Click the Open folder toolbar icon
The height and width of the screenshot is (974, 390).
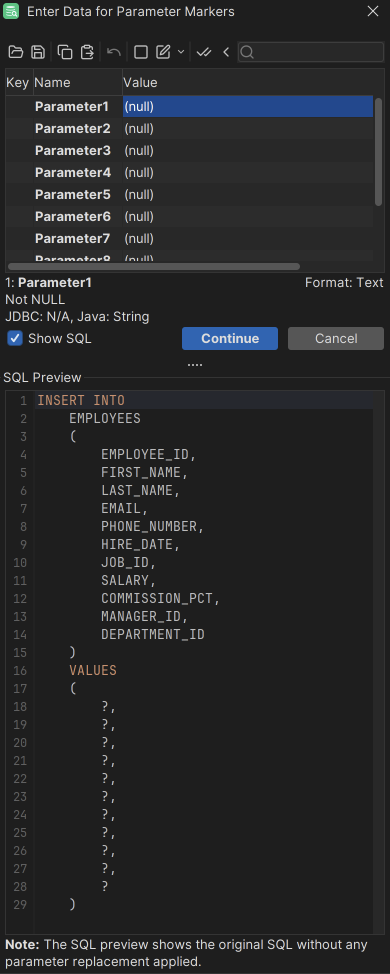[x=16, y=52]
